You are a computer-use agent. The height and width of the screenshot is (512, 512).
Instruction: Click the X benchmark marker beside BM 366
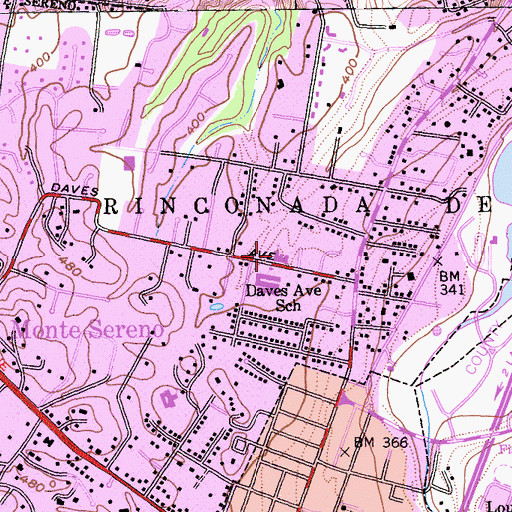(x=346, y=452)
